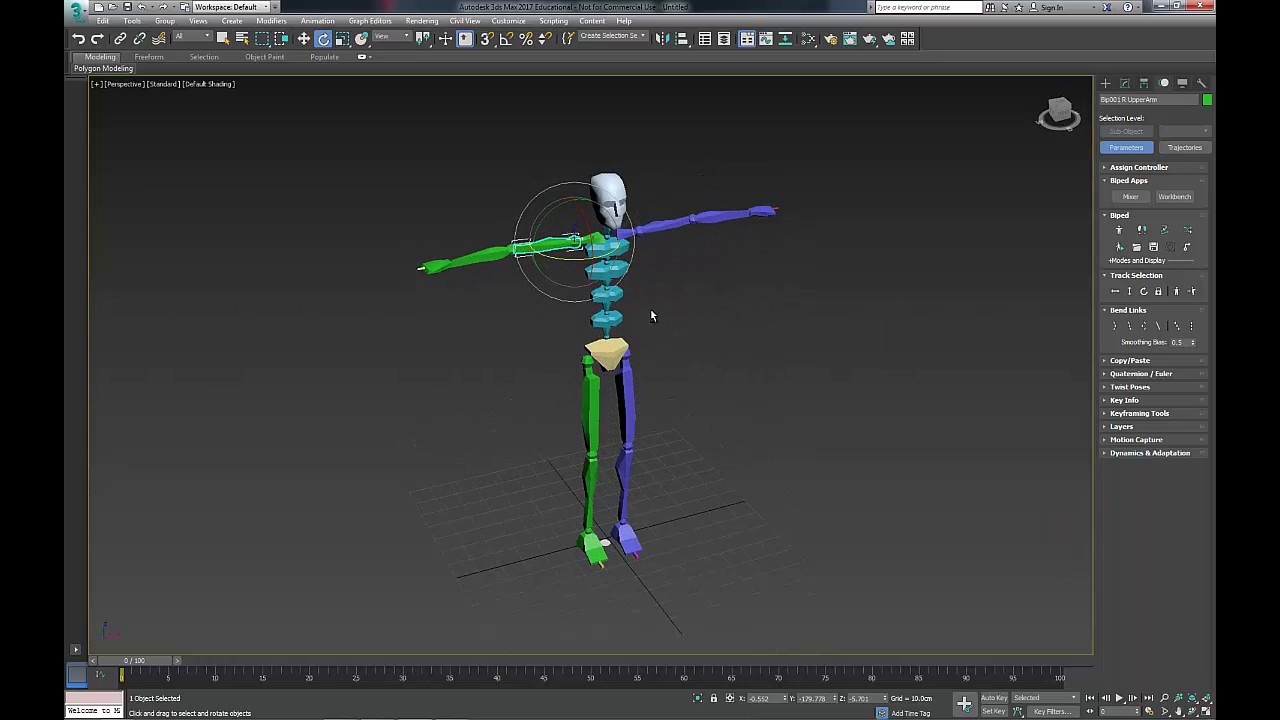
Task: Open the Modifiers menu
Action: (x=271, y=21)
